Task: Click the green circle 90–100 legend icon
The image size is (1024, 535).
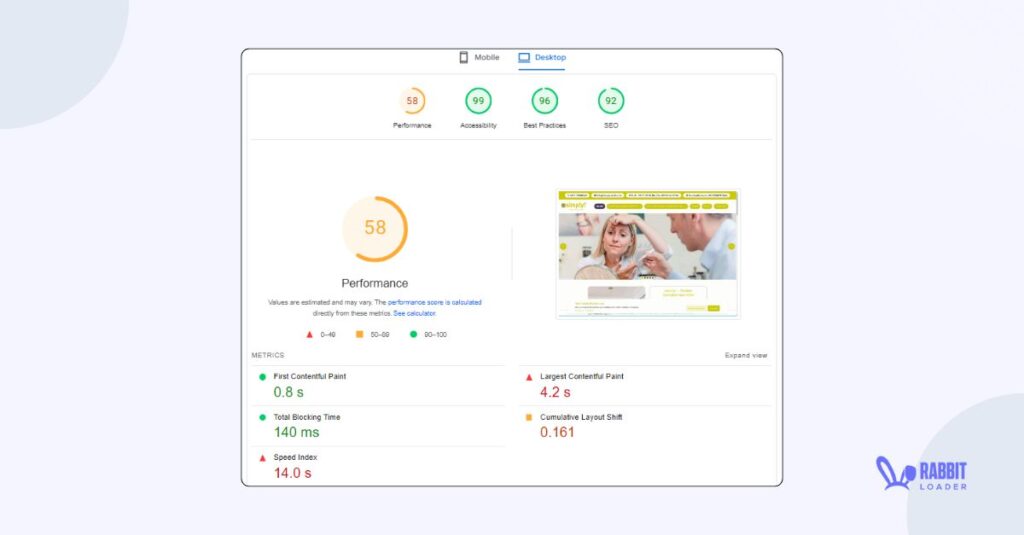Action: tap(413, 334)
